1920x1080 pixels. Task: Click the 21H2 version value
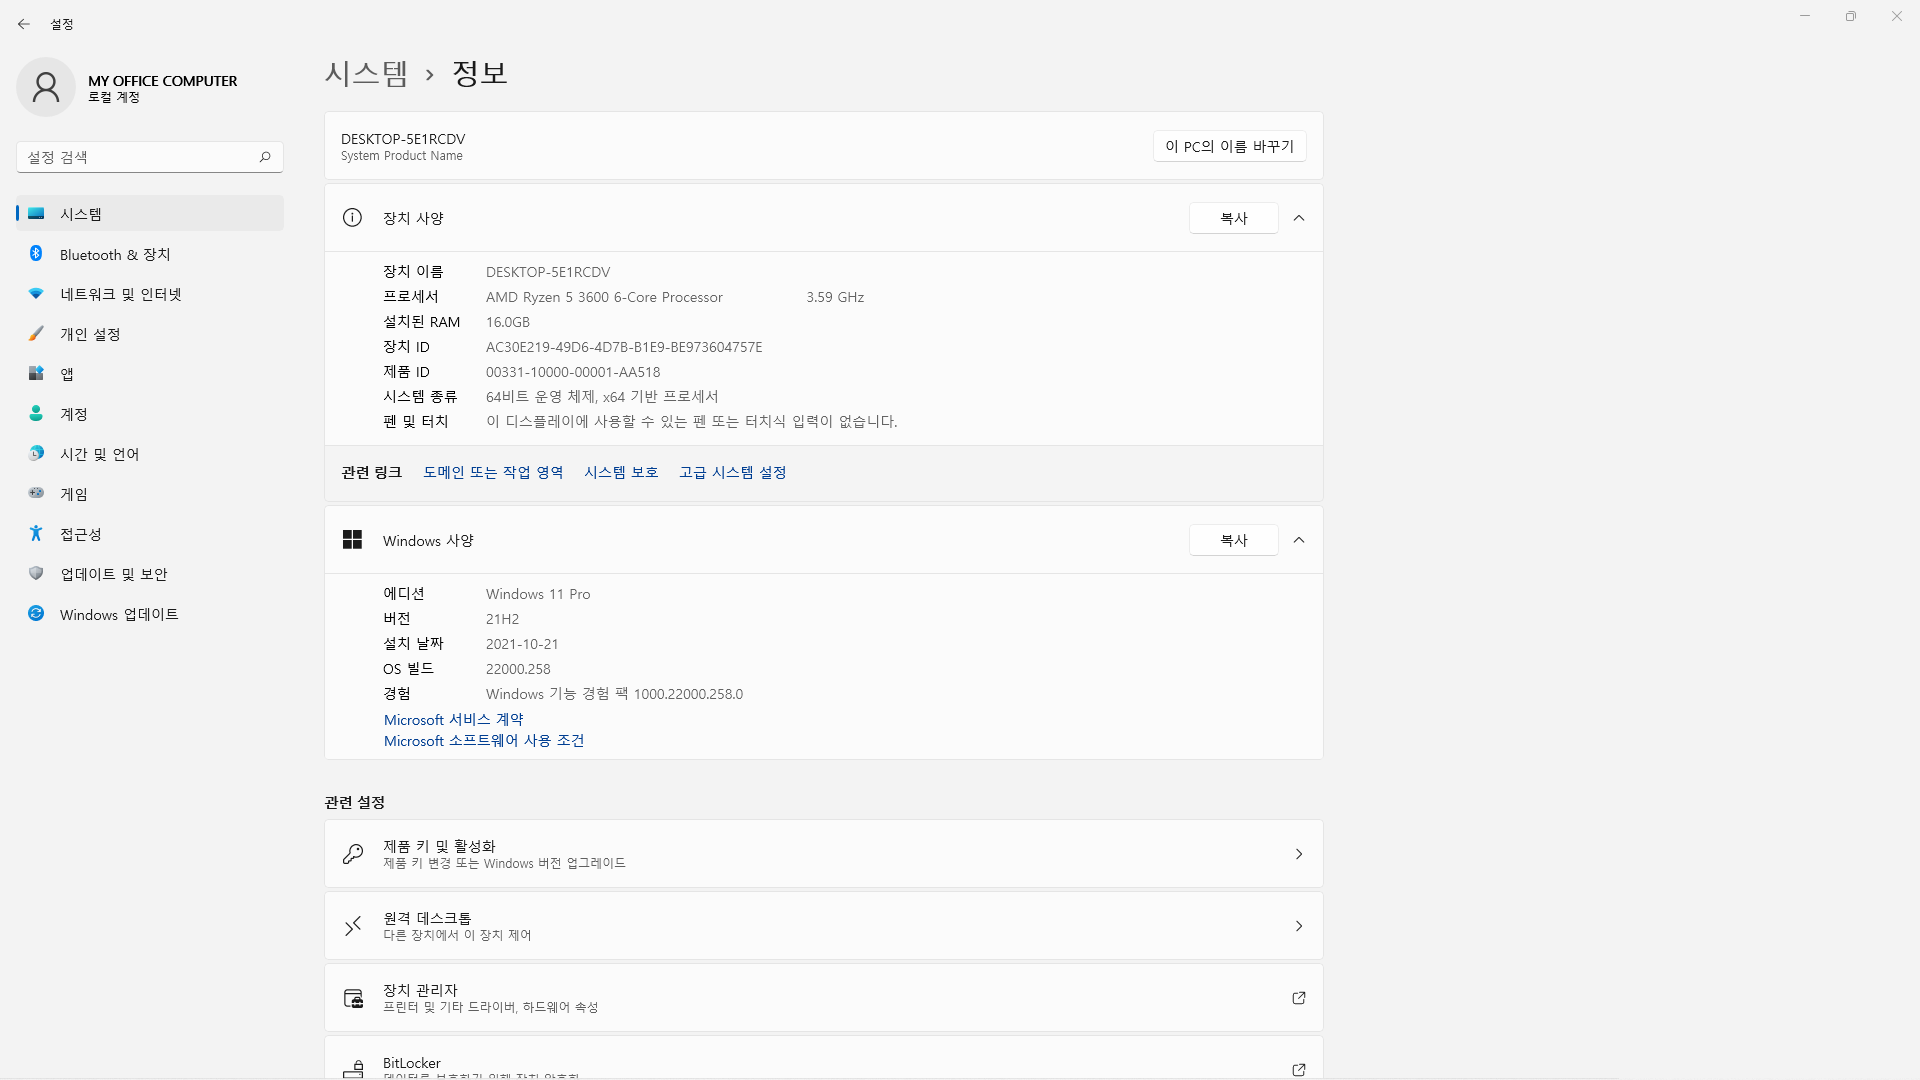[502, 619]
